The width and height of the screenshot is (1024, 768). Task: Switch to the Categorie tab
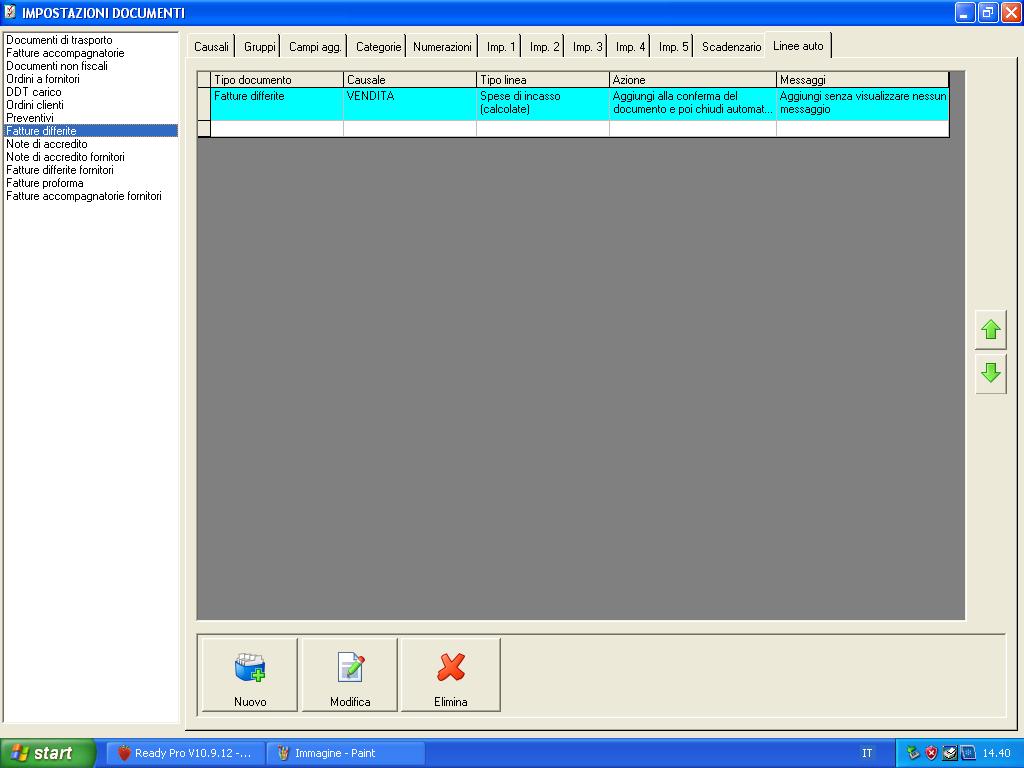[x=378, y=47]
